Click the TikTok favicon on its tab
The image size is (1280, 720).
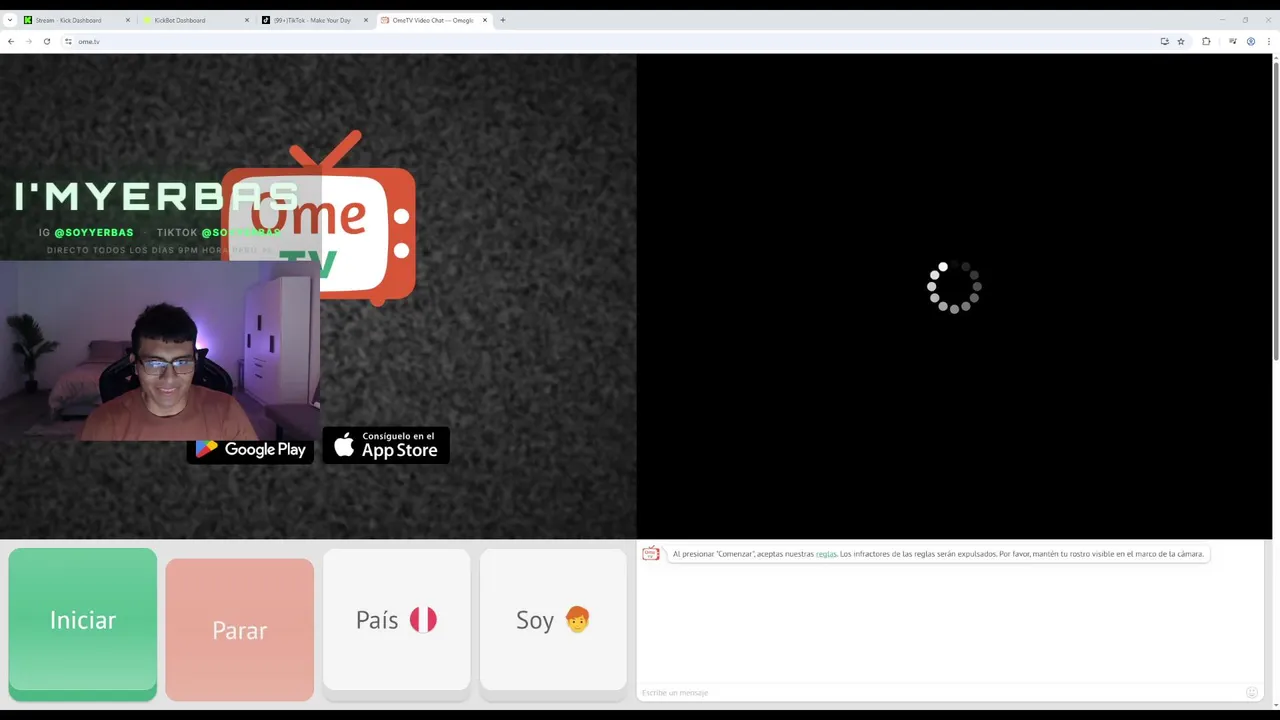coord(266,20)
